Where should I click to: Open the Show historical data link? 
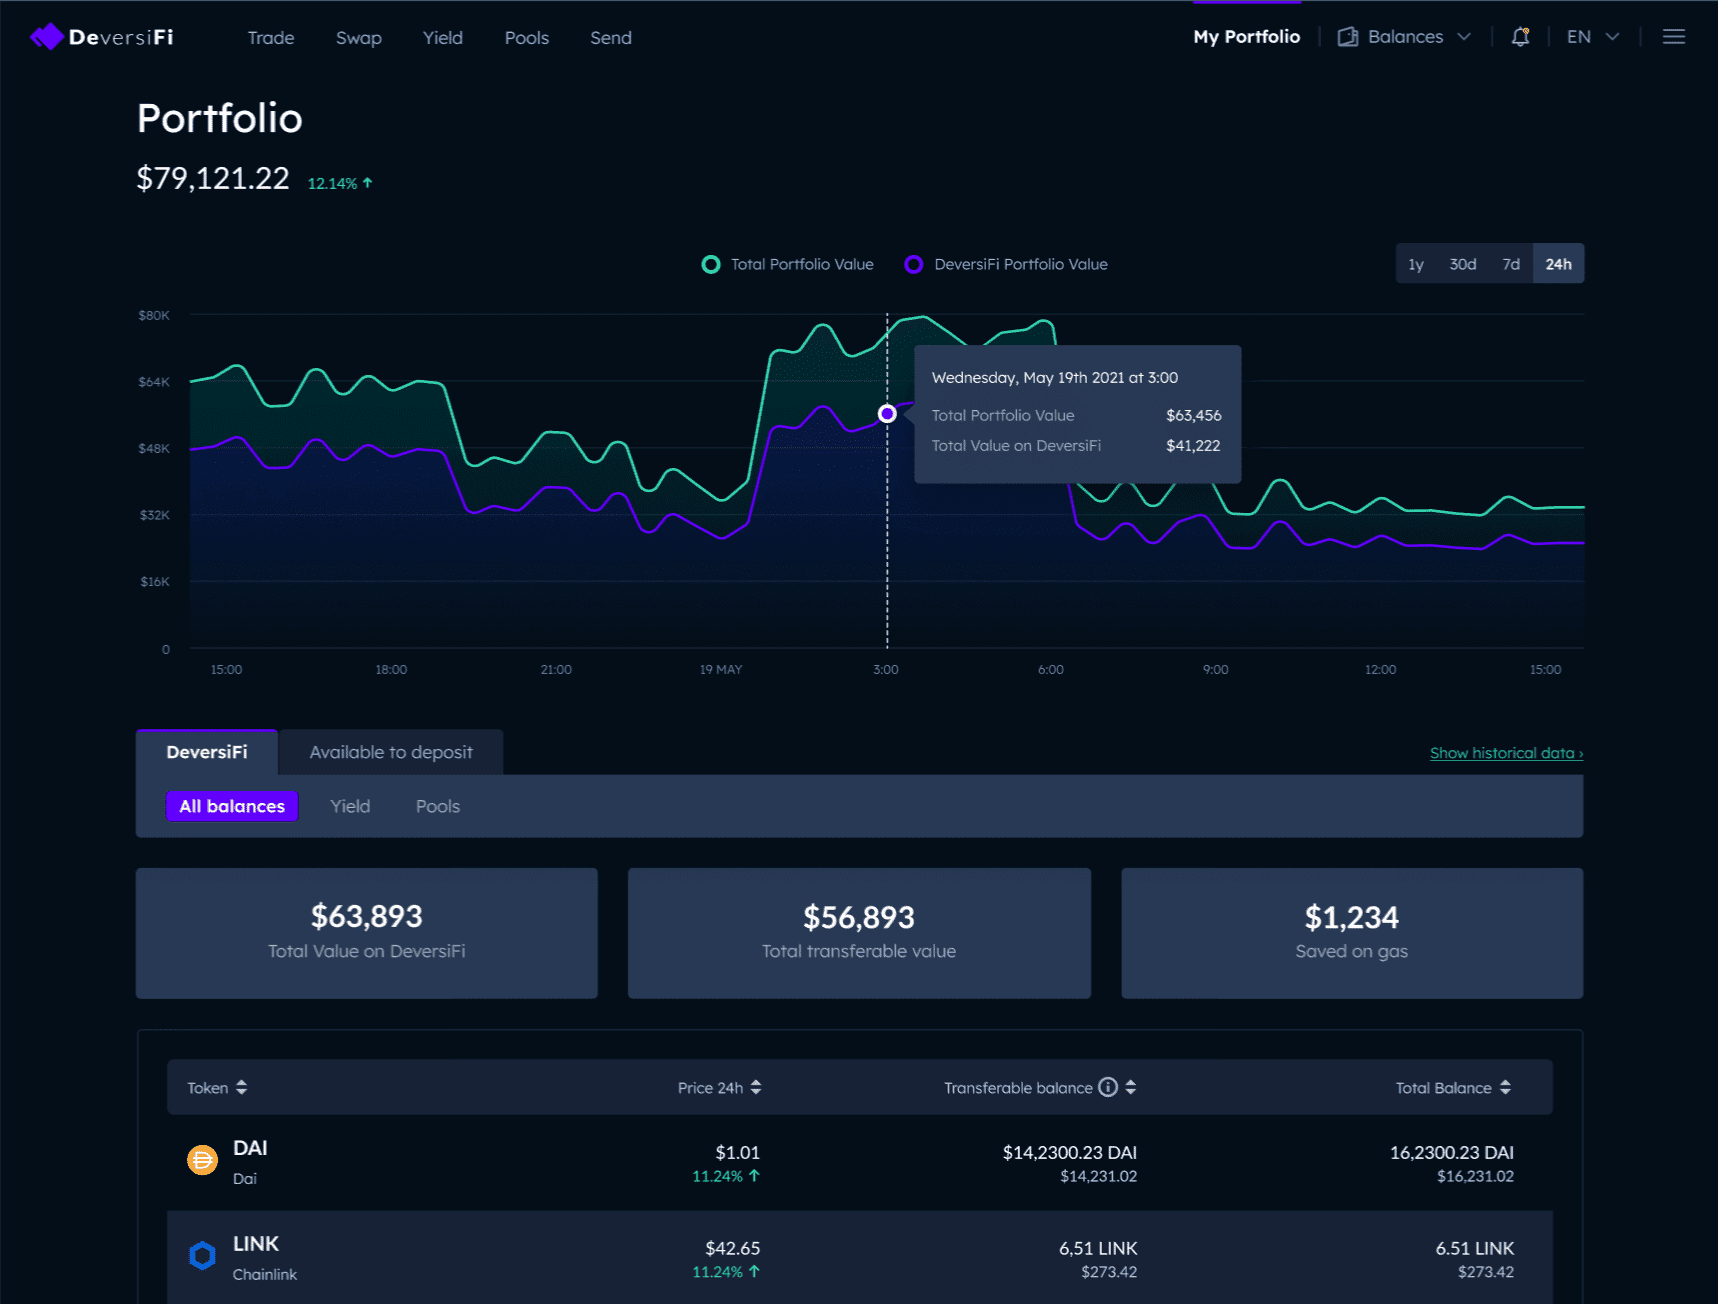pos(1506,753)
